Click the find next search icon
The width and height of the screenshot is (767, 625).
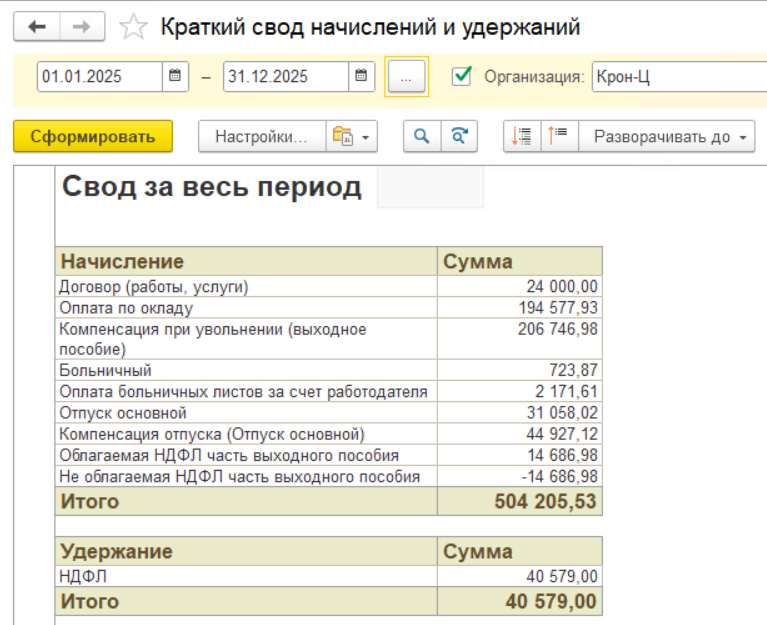459,136
